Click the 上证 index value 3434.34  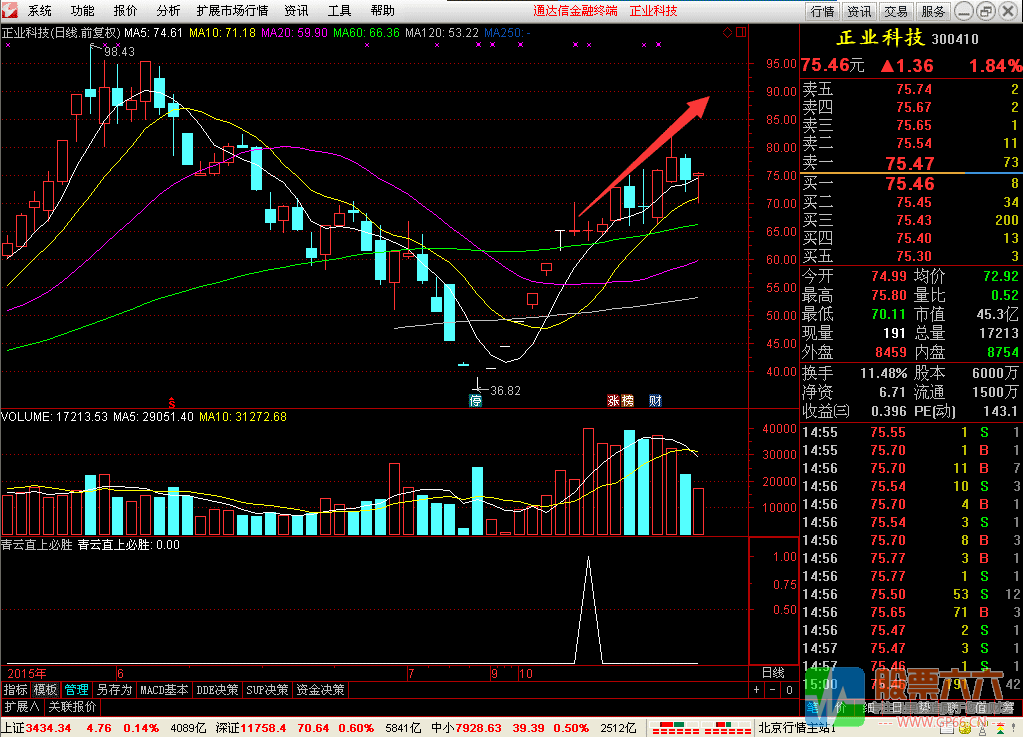[x=49, y=728]
